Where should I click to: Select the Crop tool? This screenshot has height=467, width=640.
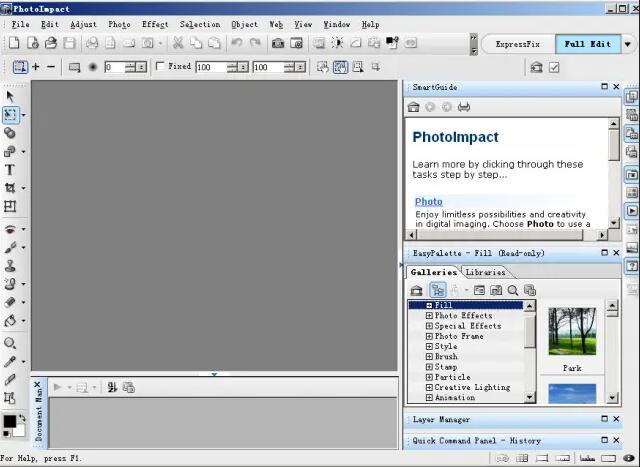(x=10, y=188)
